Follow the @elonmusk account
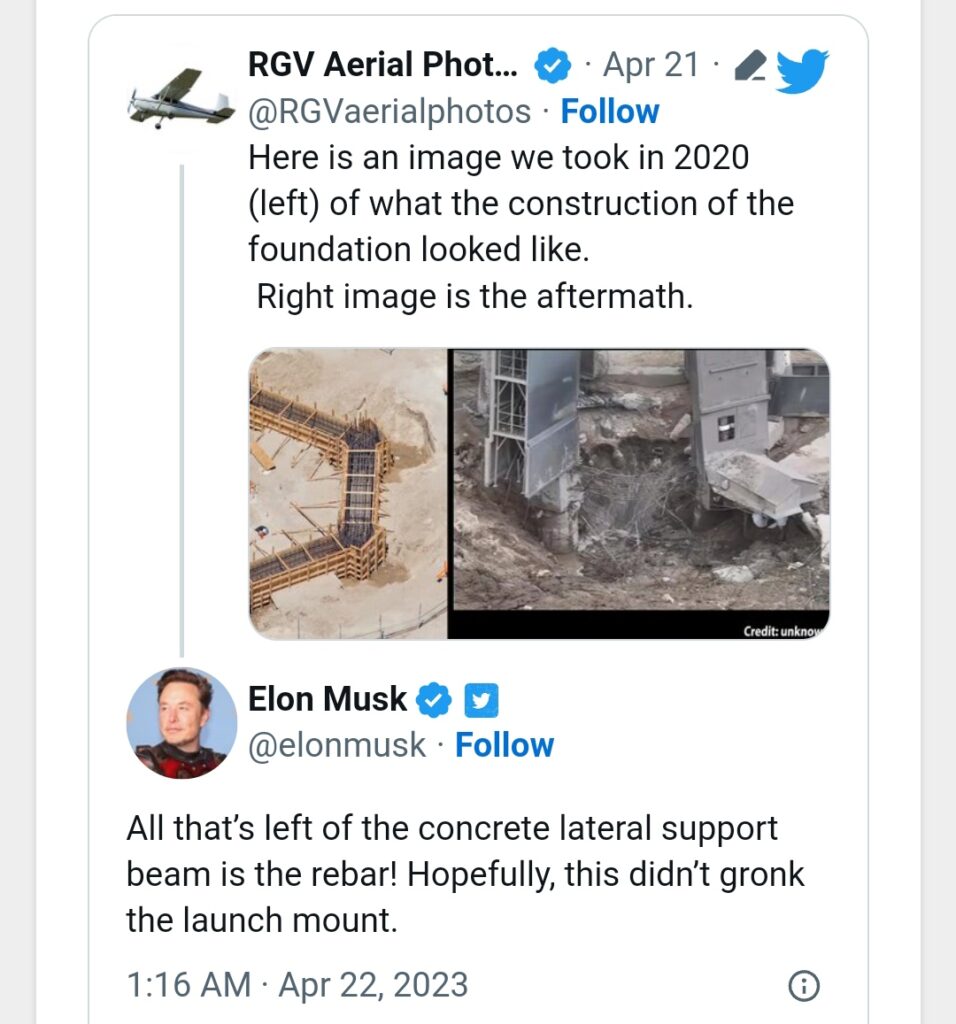Image resolution: width=956 pixels, height=1024 pixels. click(504, 745)
